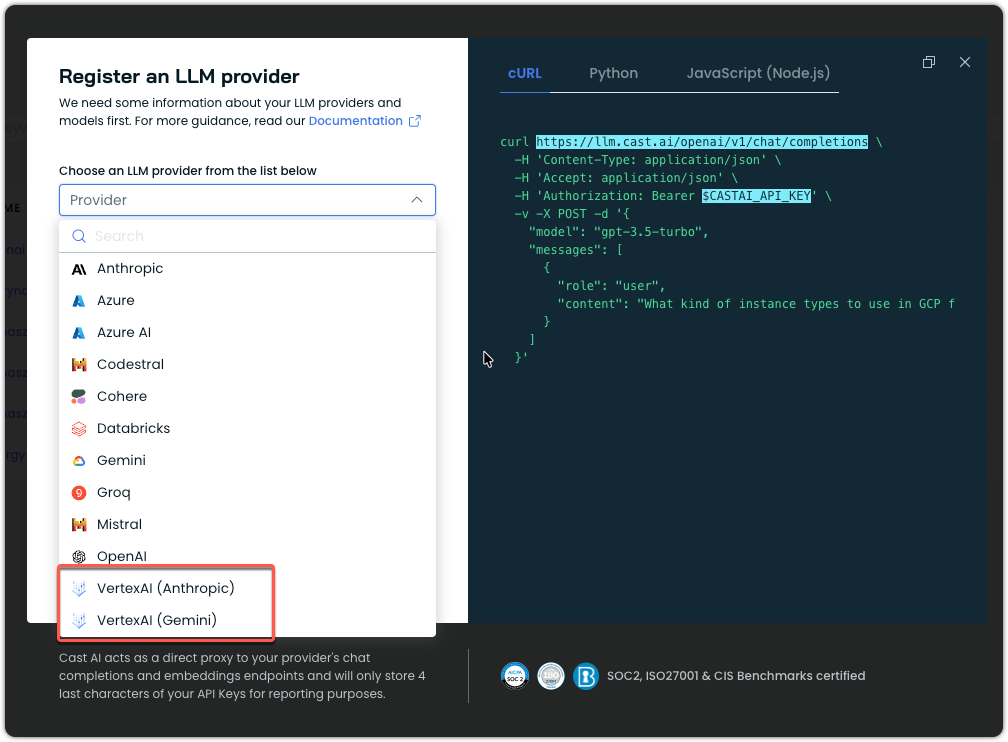Image resolution: width=1008 pixels, height=742 pixels.
Task: Click the Gemini logo icon
Action: point(78,461)
